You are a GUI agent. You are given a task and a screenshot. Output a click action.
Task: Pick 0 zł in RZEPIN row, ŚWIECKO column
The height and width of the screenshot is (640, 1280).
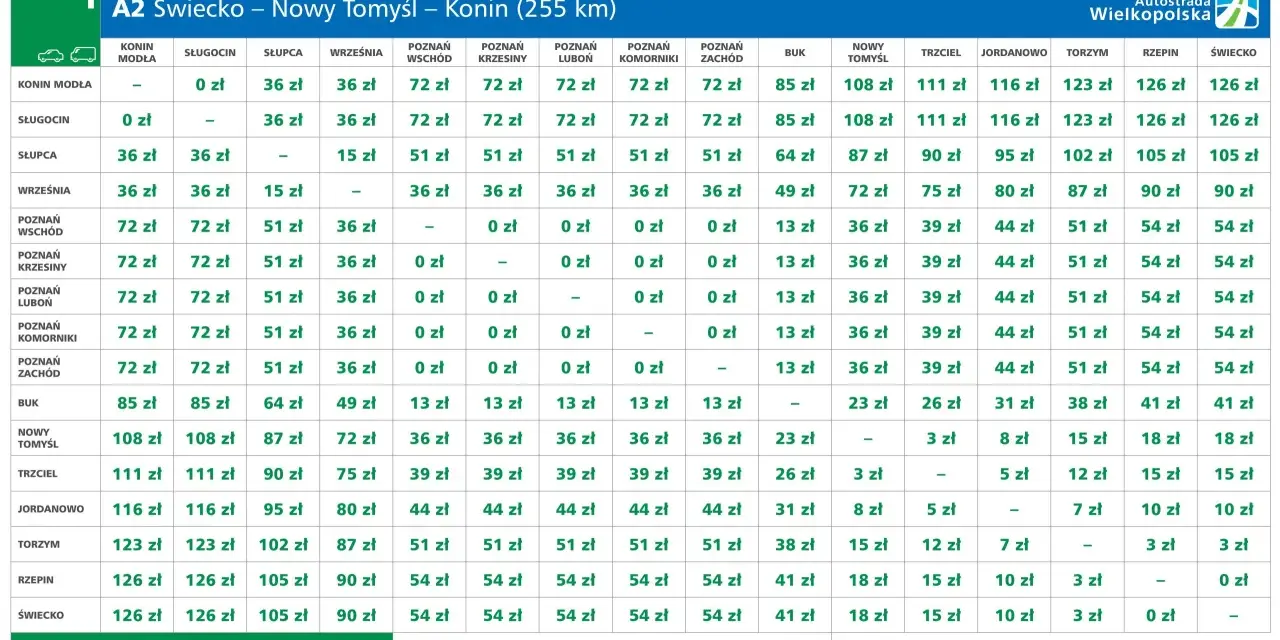click(1233, 579)
